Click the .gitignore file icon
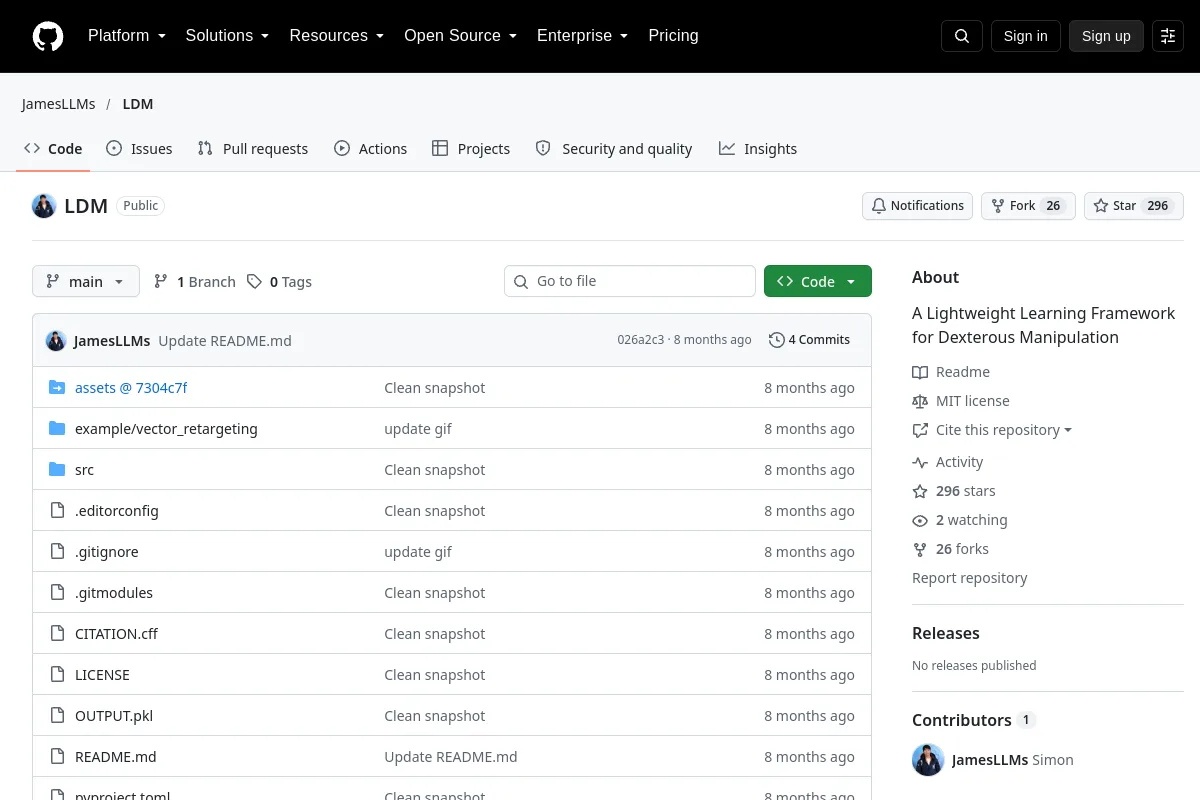The width and height of the screenshot is (1200, 800). (57, 552)
